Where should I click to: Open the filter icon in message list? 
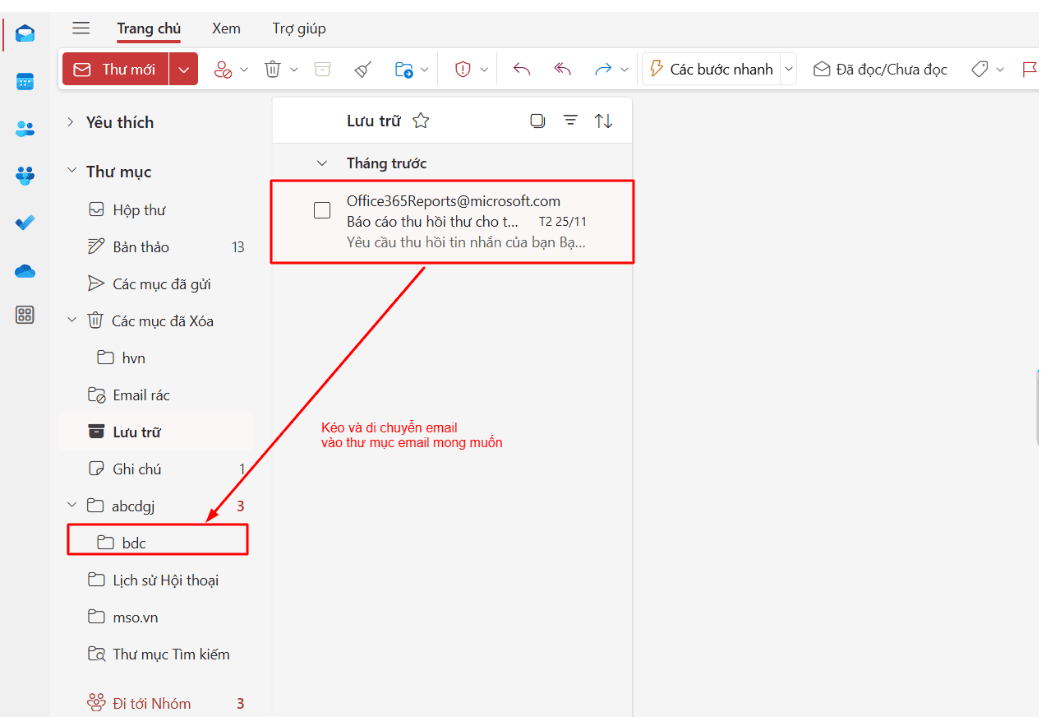pos(570,120)
